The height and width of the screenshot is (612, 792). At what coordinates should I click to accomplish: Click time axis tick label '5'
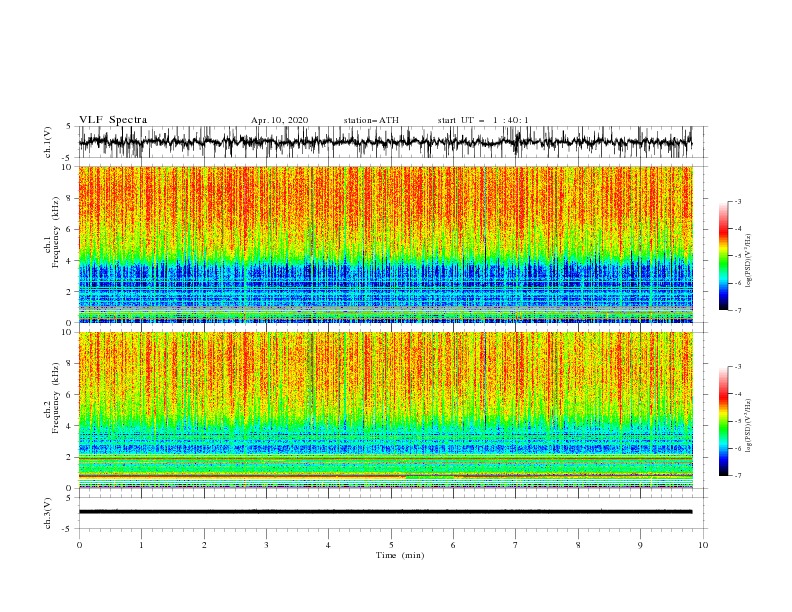391,545
